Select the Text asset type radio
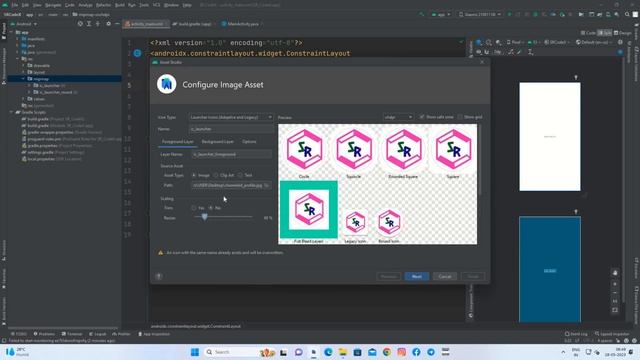This screenshot has height=360, width=640. [240, 175]
